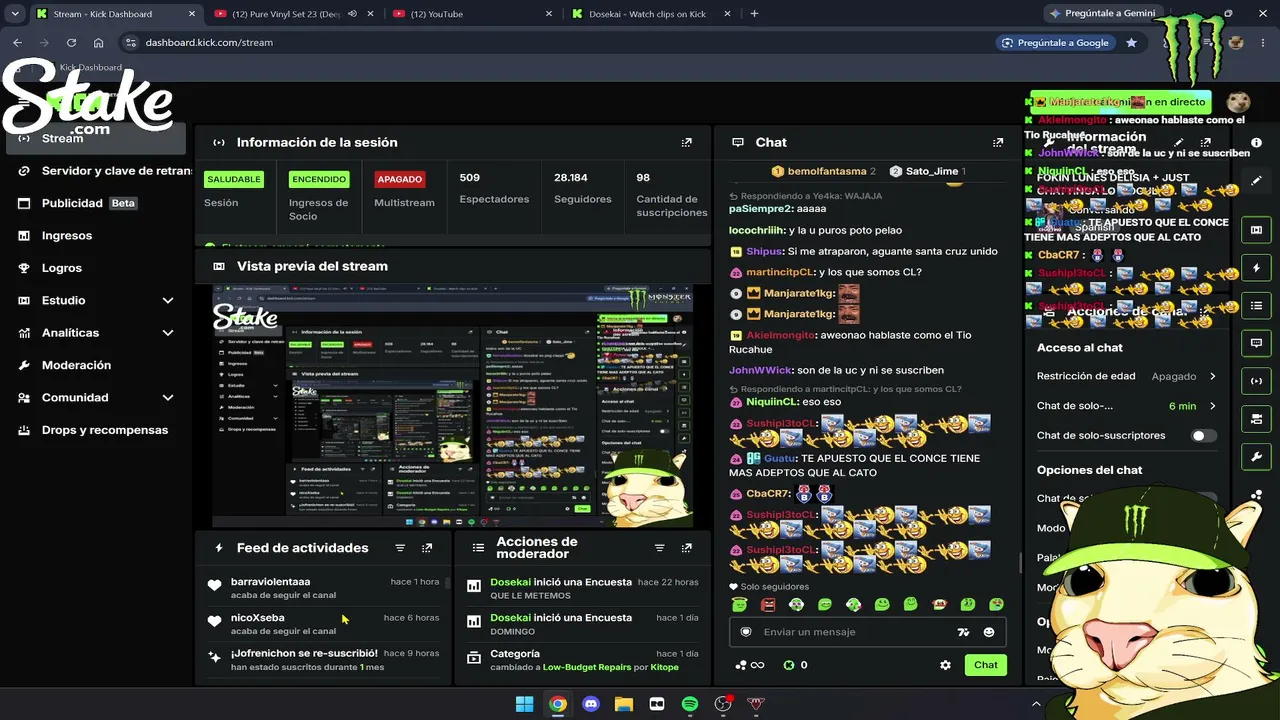Open the Chrome tab search dropdown

coord(15,14)
